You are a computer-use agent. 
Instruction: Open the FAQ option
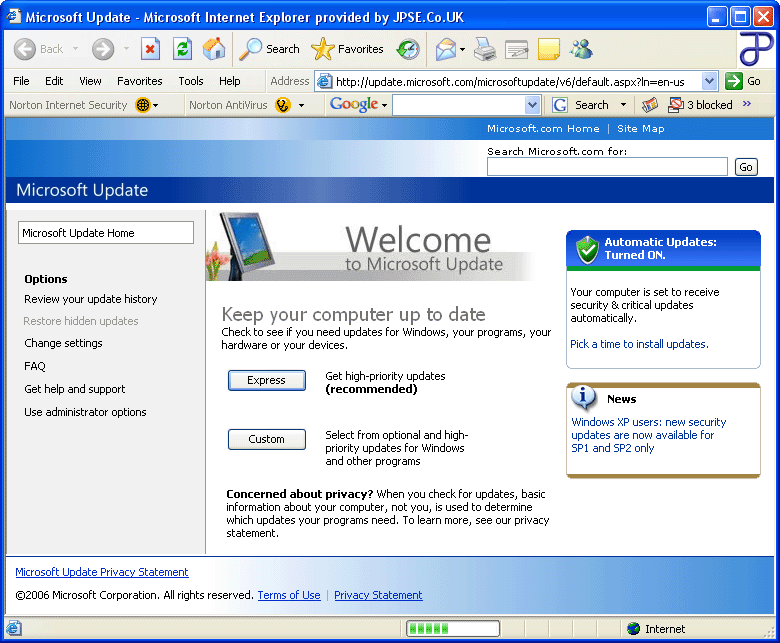[35, 366]
